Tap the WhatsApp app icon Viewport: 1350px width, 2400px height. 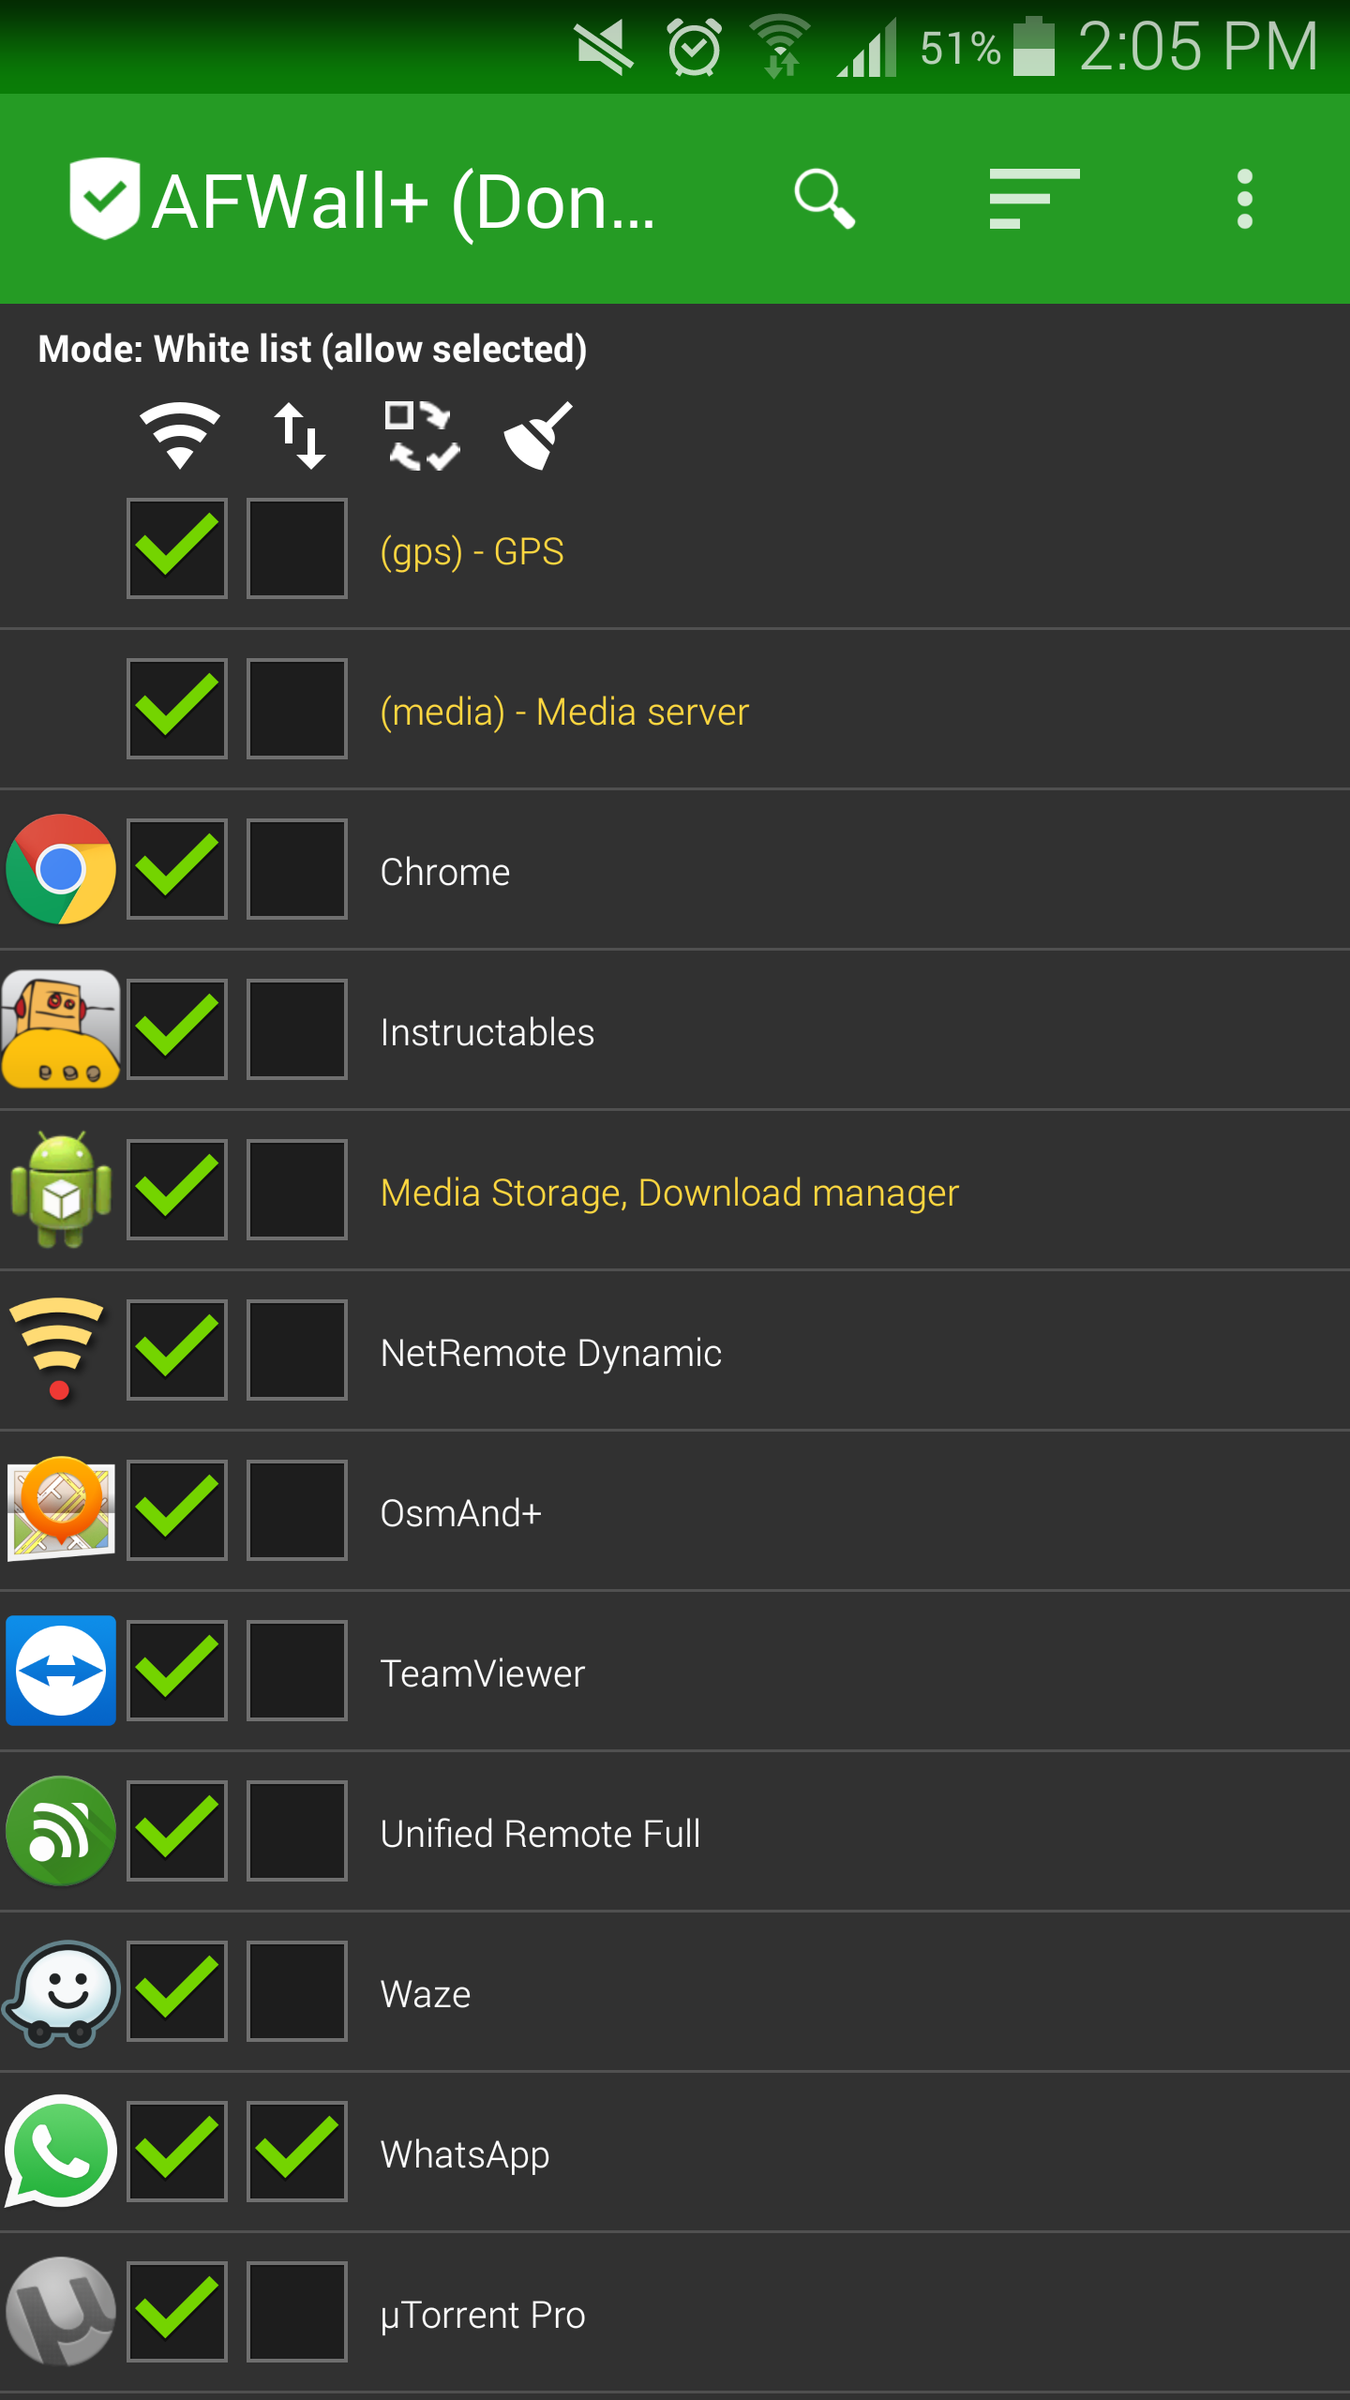click(x=61, y=2151)
